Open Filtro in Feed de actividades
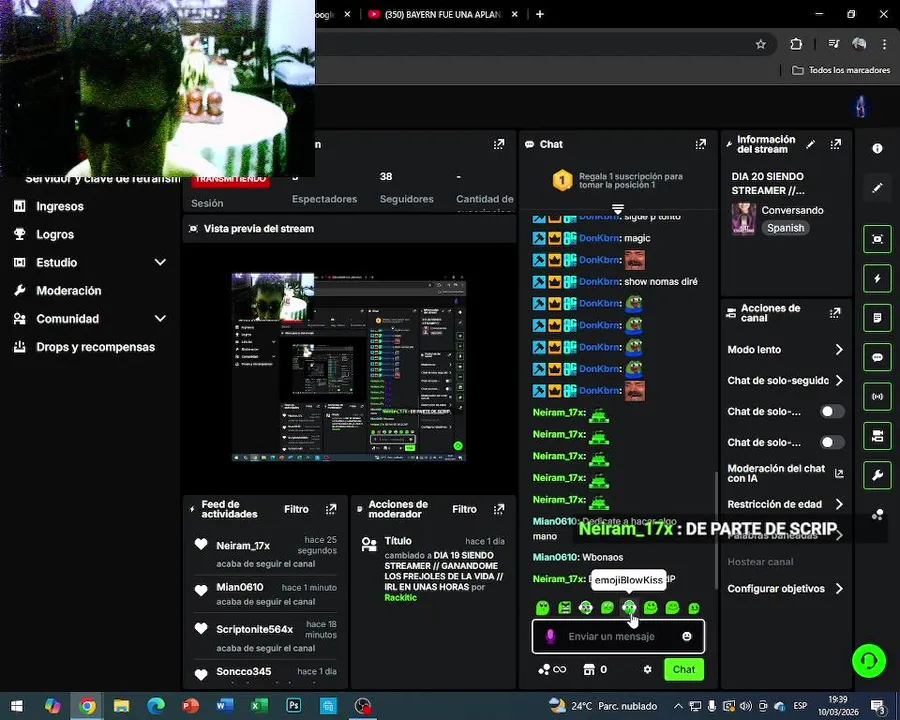Image resolution: width=900 pixels, height=720 pixels. coord(296,509)
